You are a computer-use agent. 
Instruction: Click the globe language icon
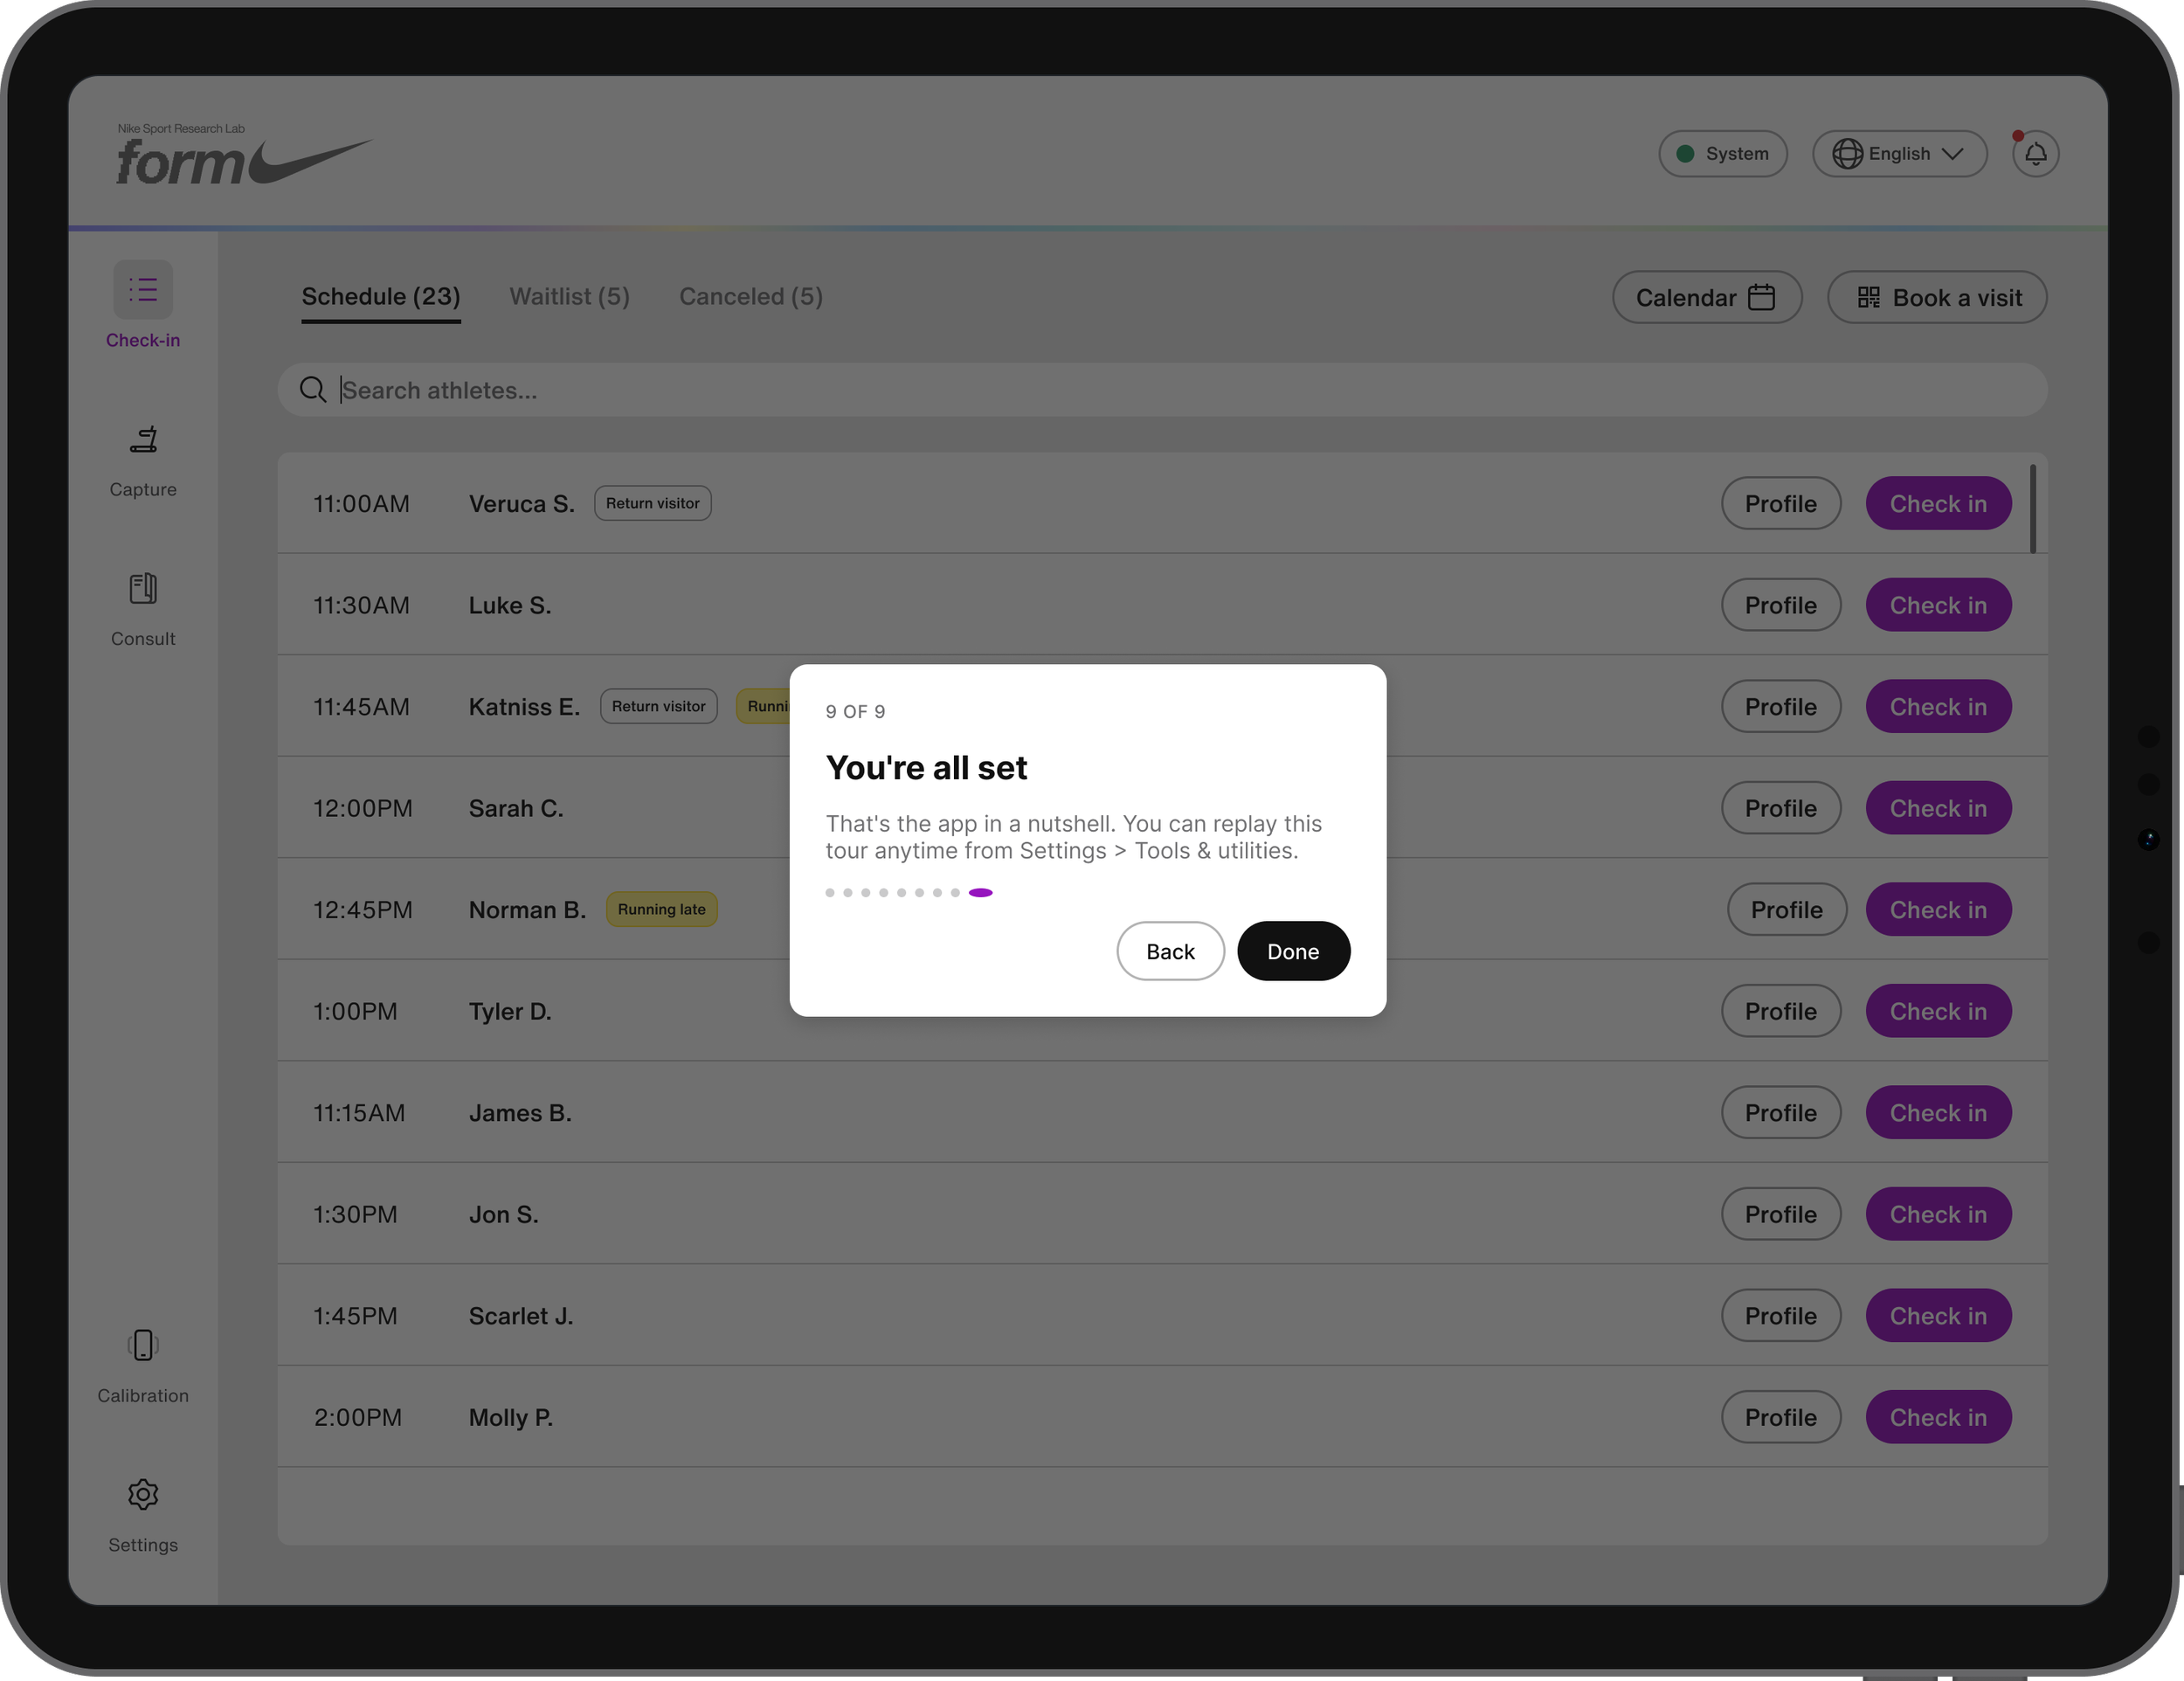click(1847, 154)
